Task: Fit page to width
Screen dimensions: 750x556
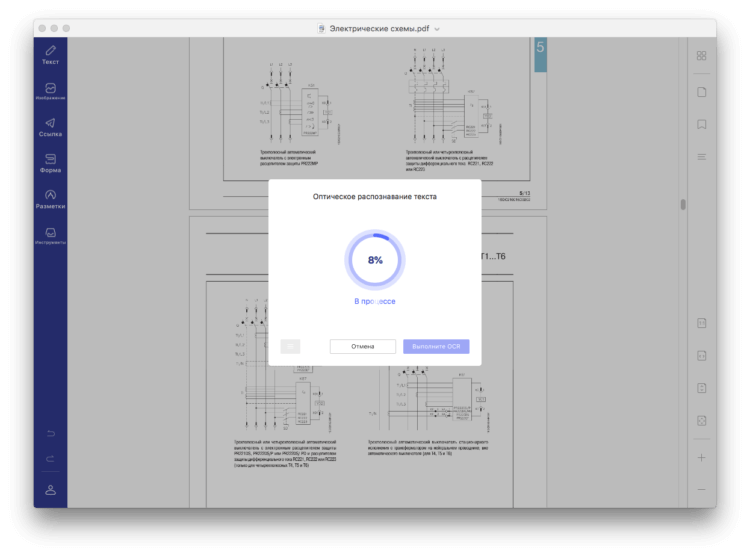Action: pyautogui.click(x=701, y=356)
